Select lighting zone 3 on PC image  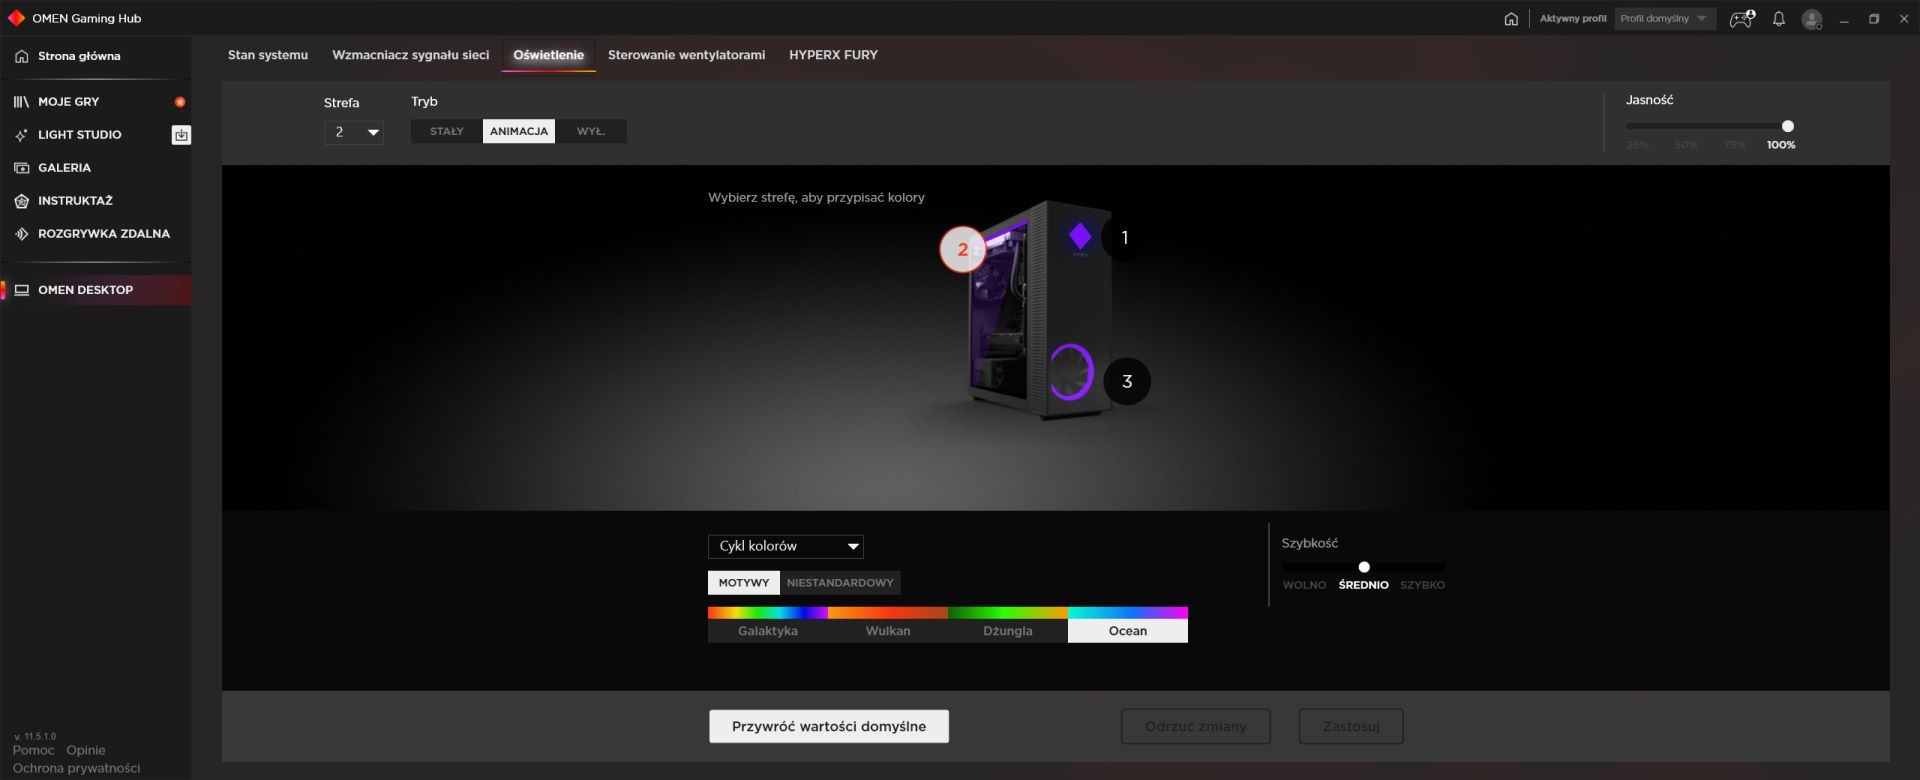[x=1127, y=381]
